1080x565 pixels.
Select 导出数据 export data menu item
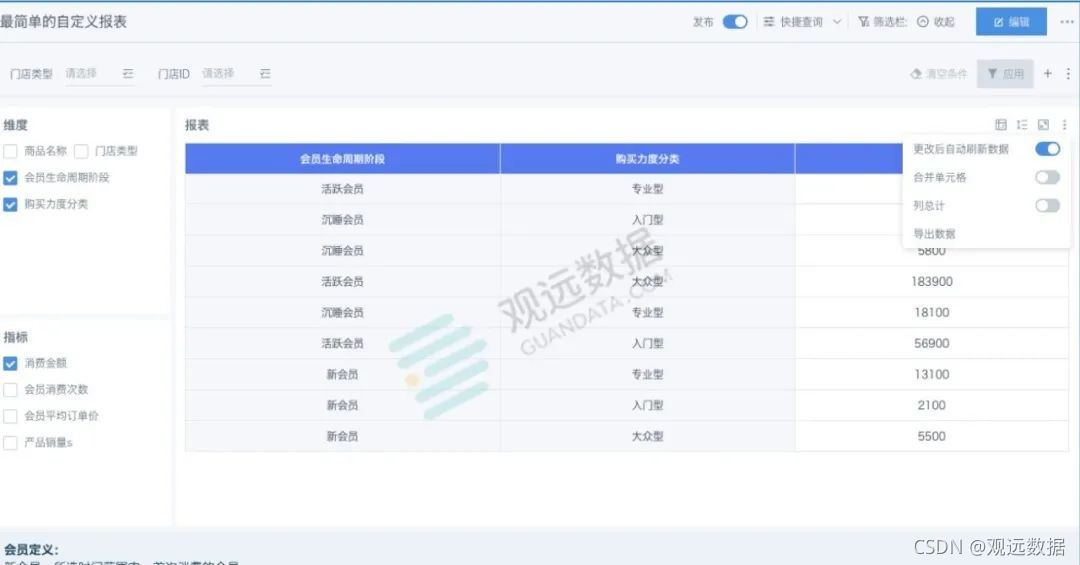coord(934,234)
